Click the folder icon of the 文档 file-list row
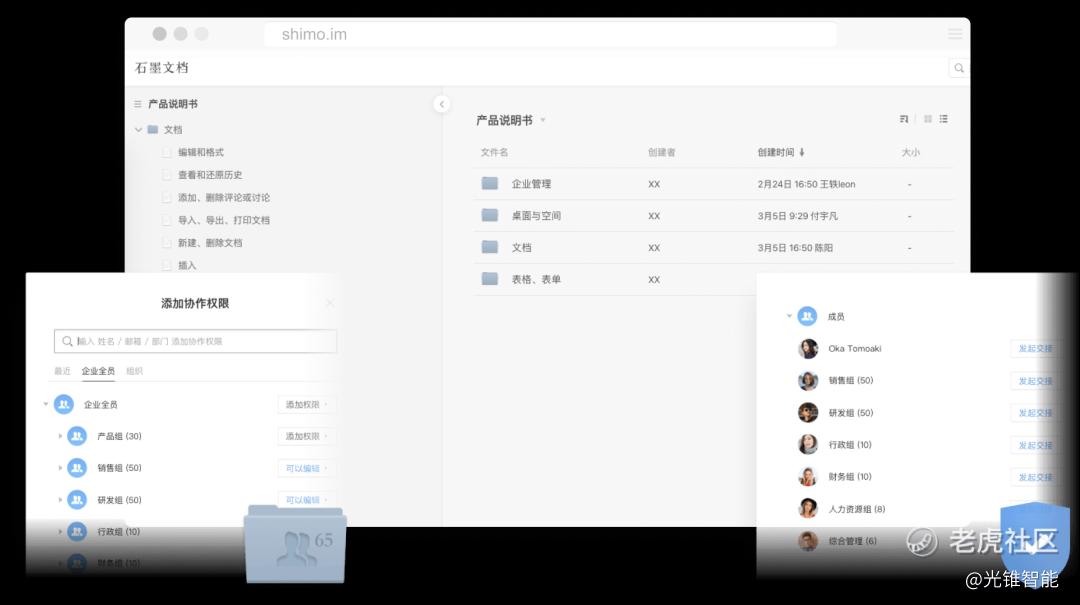This screenshot has height=605, width=1080. pos(490,247)
